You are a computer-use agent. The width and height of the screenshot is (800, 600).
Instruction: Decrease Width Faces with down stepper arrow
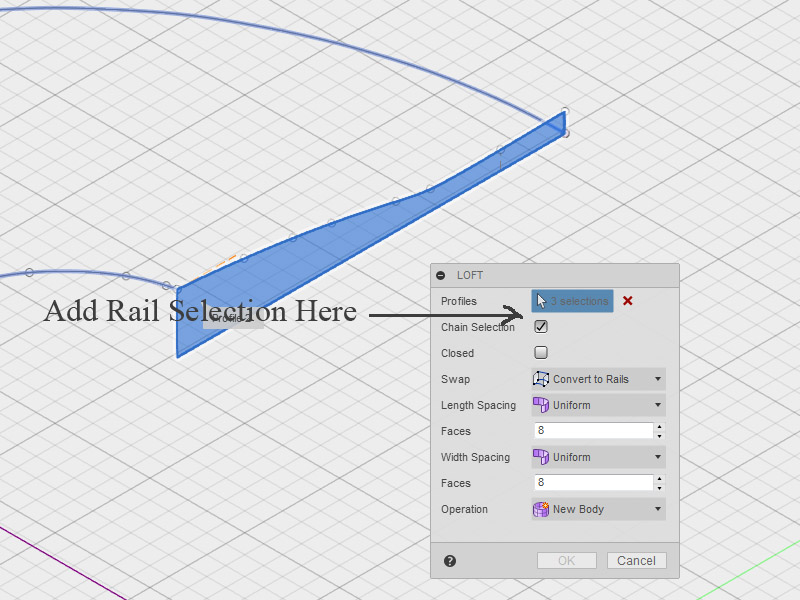(660, 488)
